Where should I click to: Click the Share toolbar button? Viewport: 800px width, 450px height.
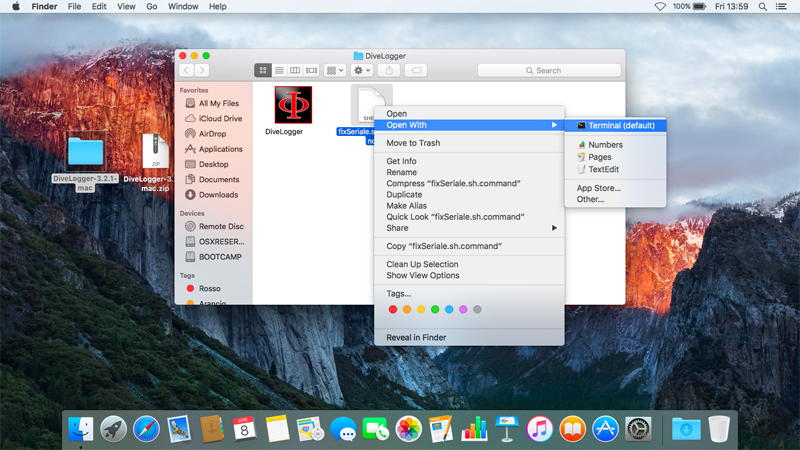389,70
